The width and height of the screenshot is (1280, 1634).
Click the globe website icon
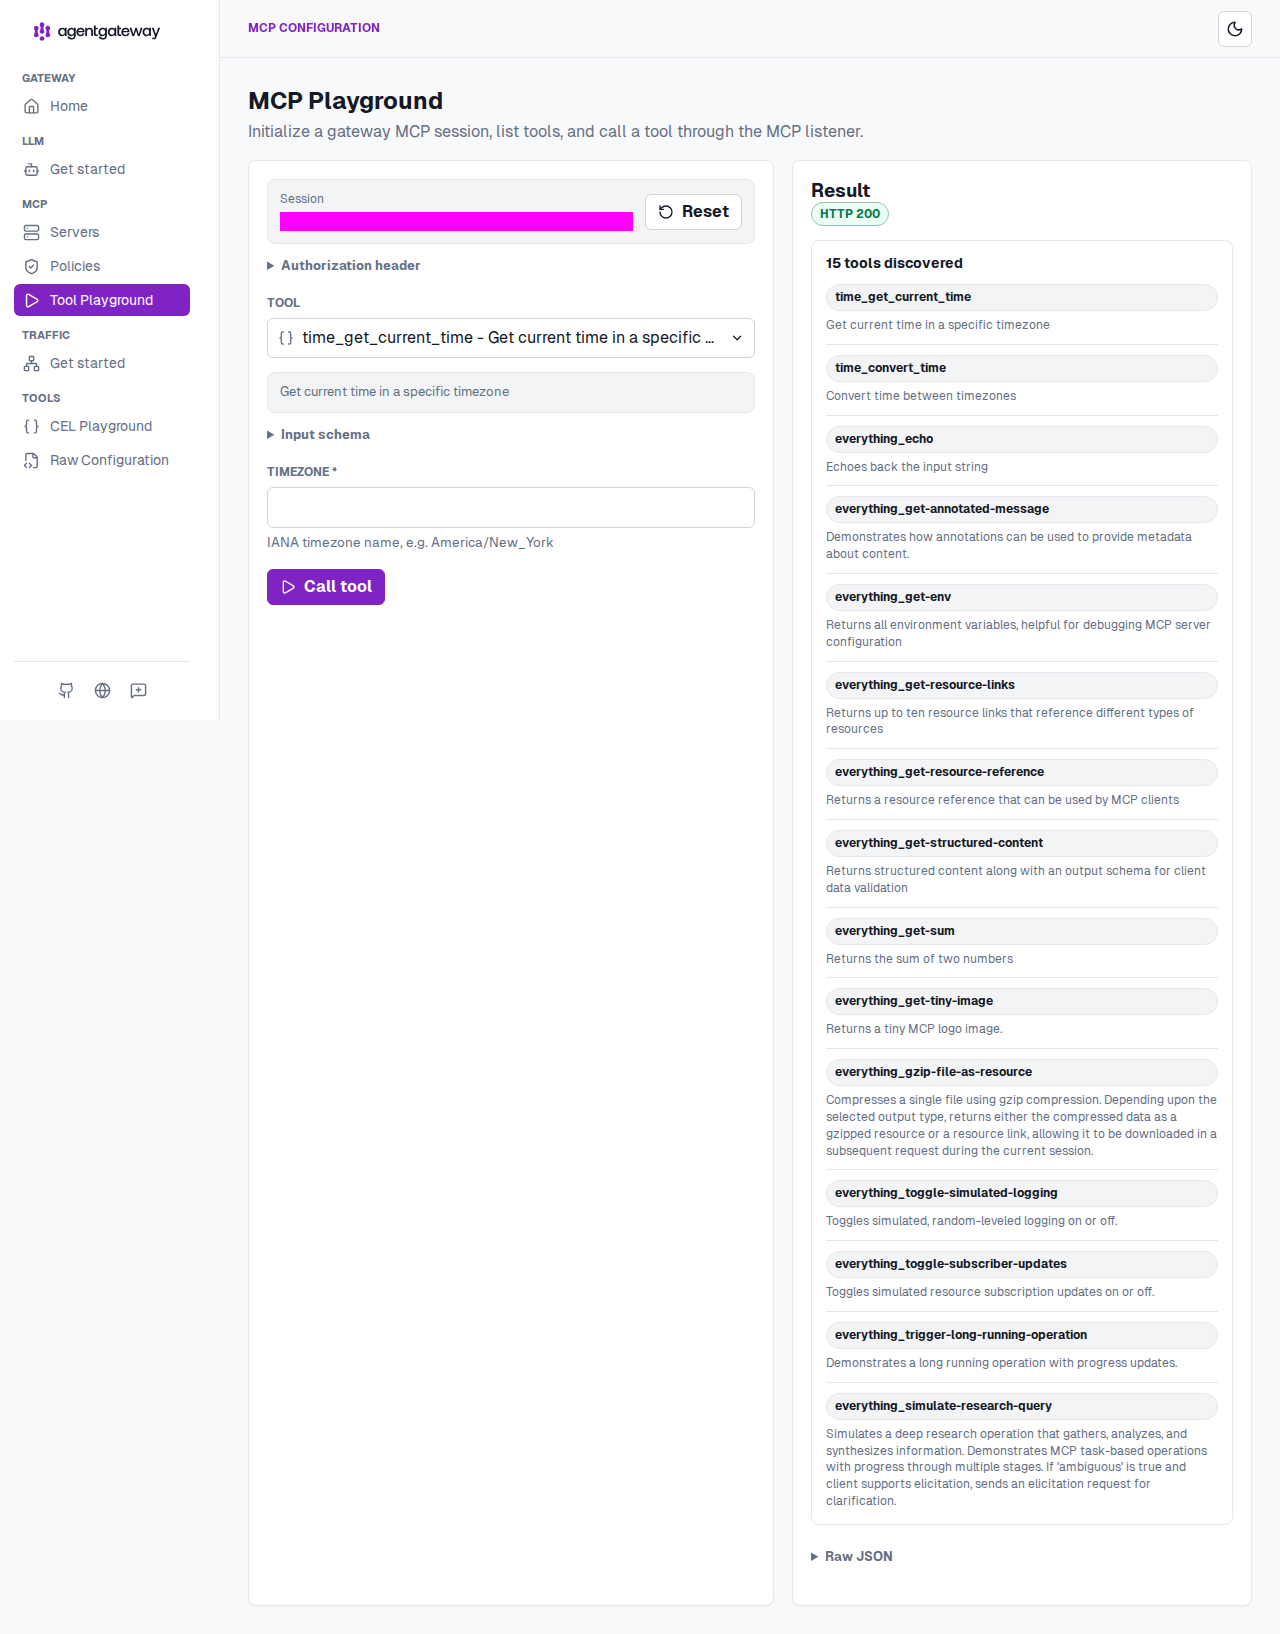click(x=102, y=690)
